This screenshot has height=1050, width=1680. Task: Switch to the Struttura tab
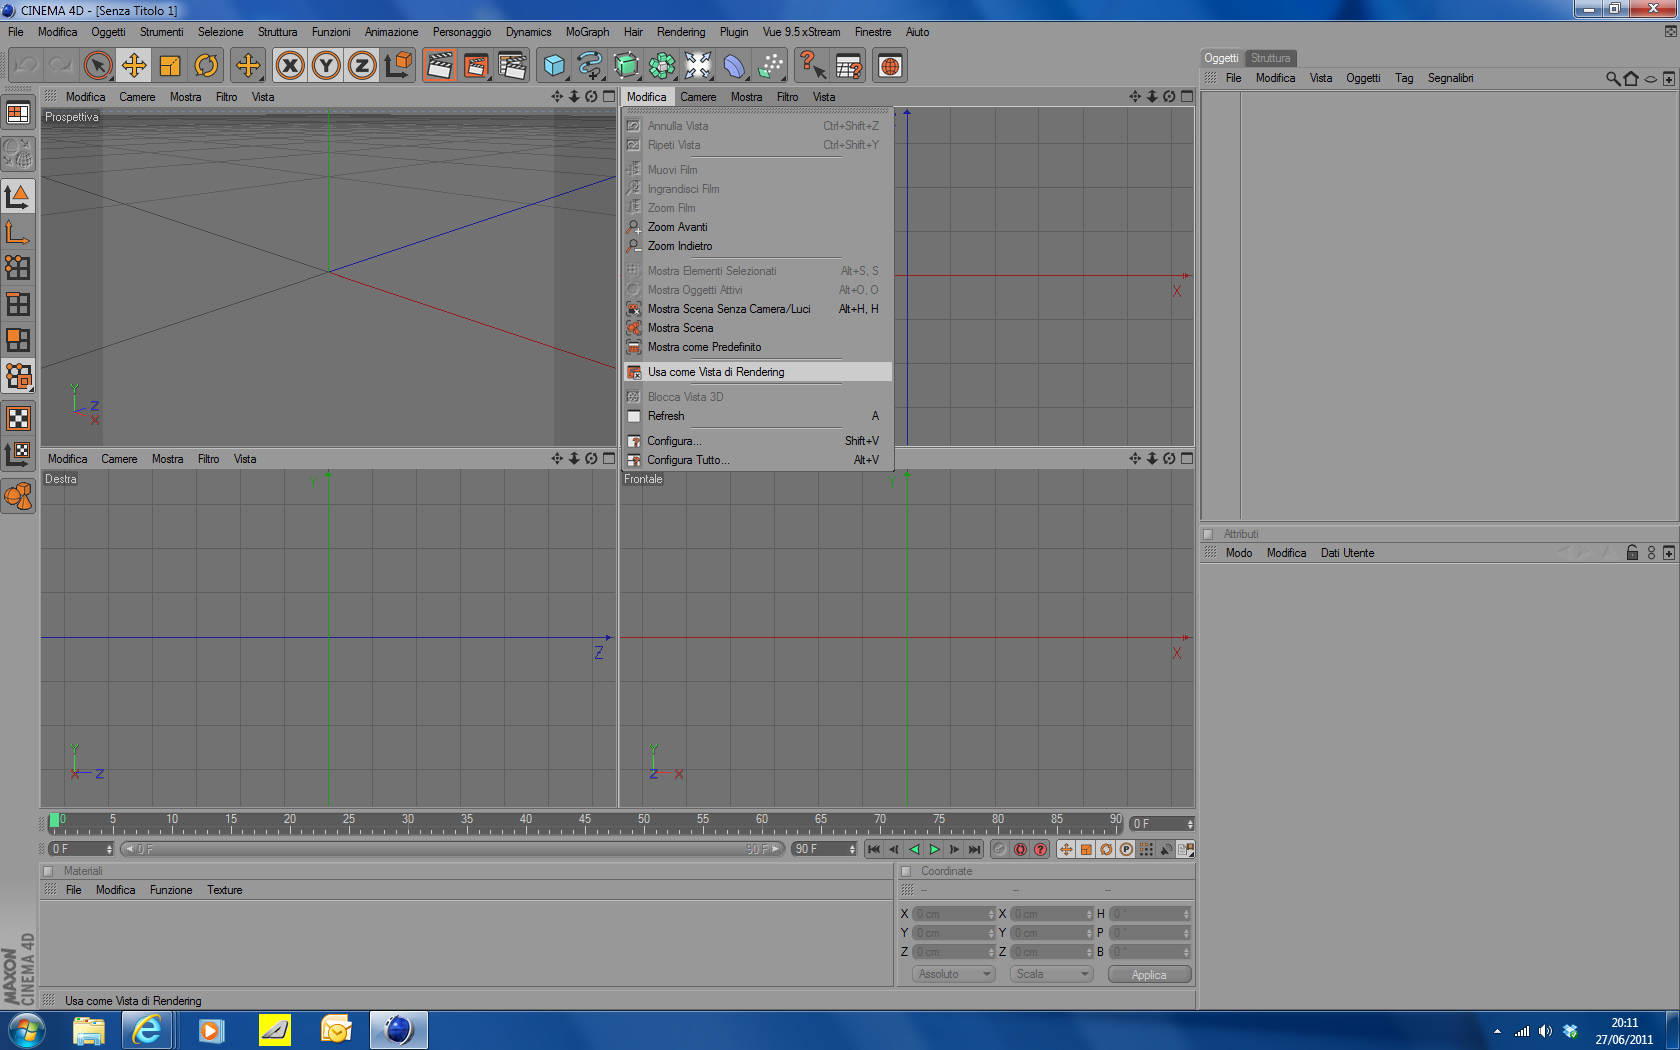tap(1270, 58)
